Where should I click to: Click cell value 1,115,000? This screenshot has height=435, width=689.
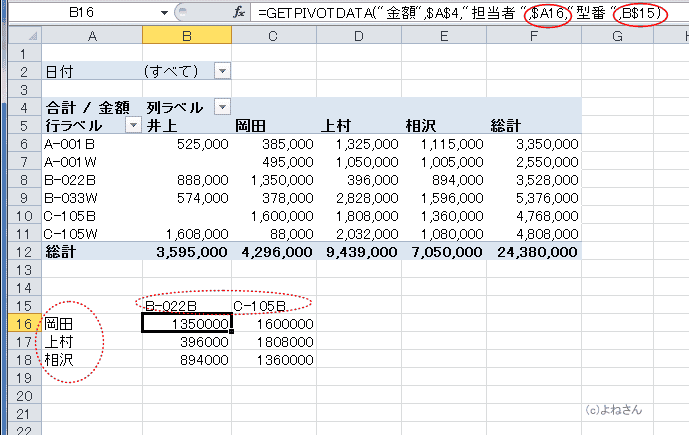[452, 144]
